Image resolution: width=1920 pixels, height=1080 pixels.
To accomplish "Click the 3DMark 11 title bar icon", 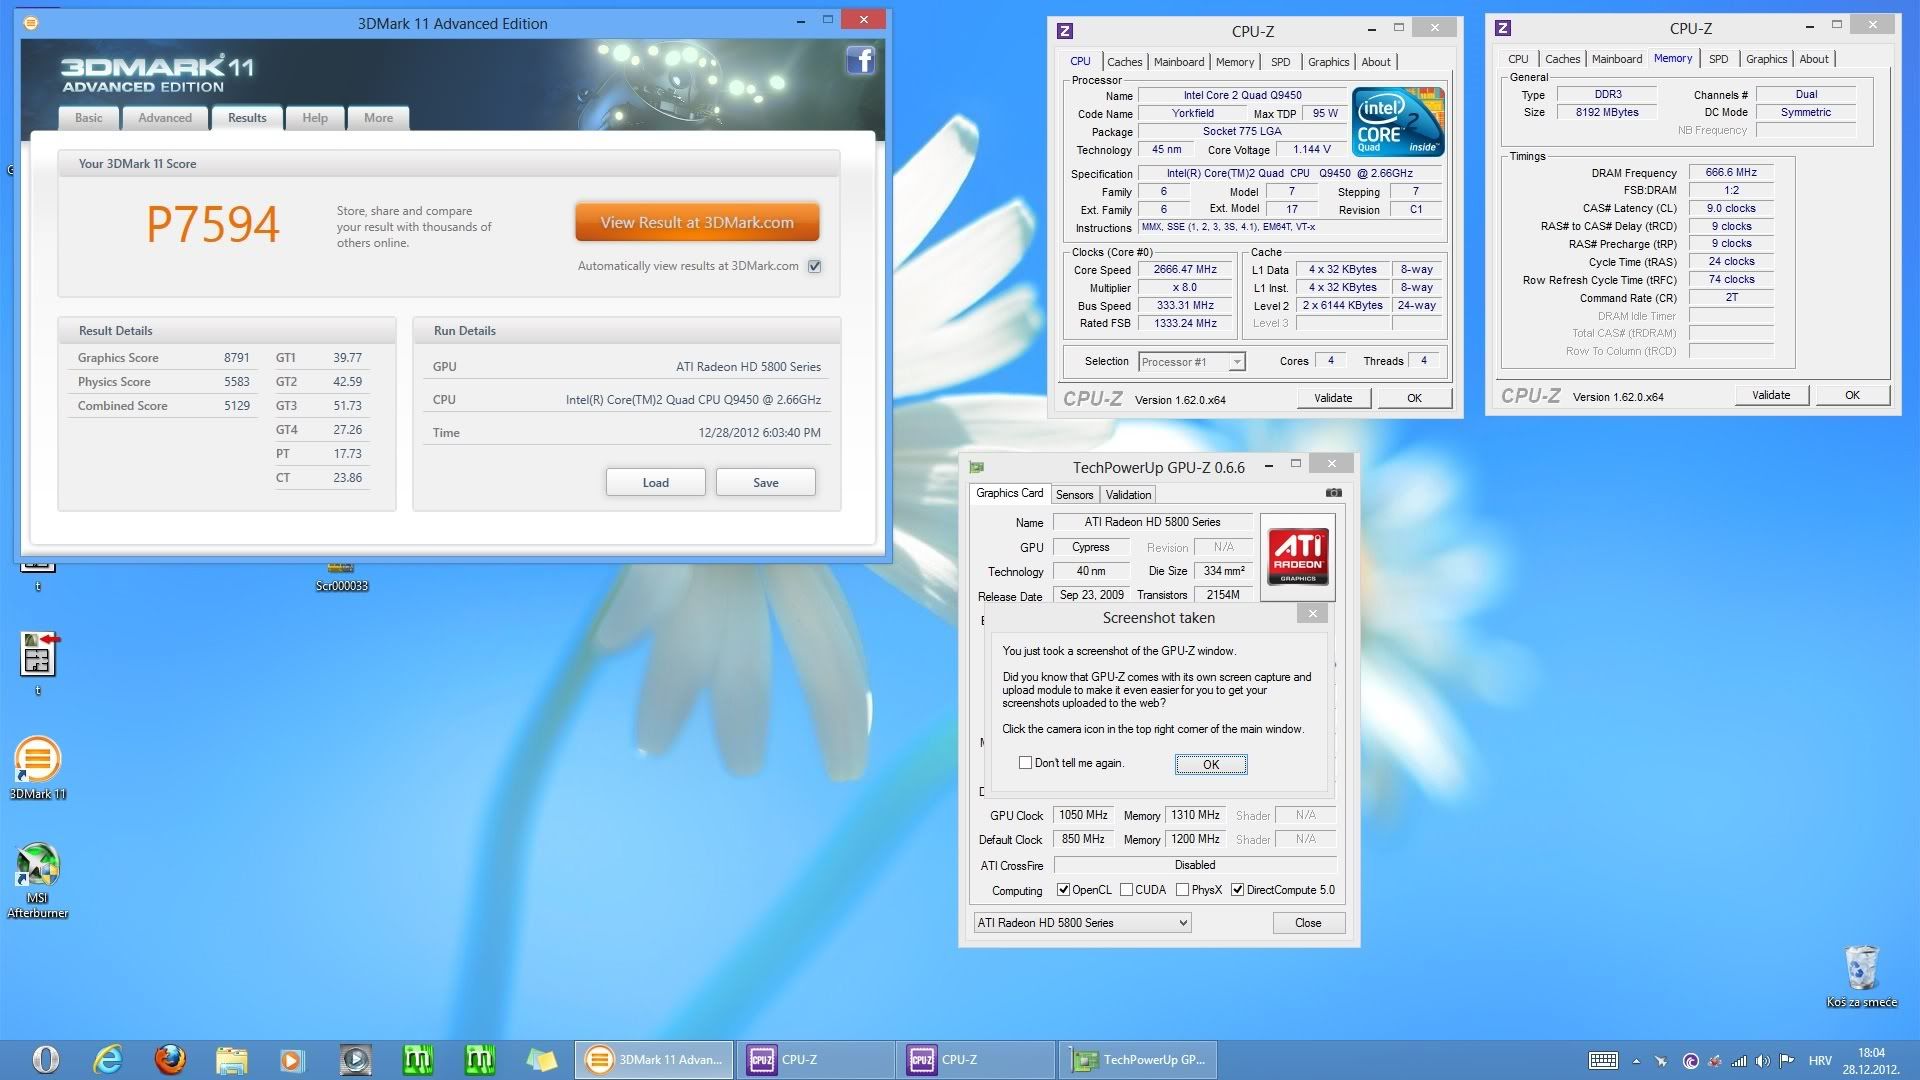I will [30, 23].
